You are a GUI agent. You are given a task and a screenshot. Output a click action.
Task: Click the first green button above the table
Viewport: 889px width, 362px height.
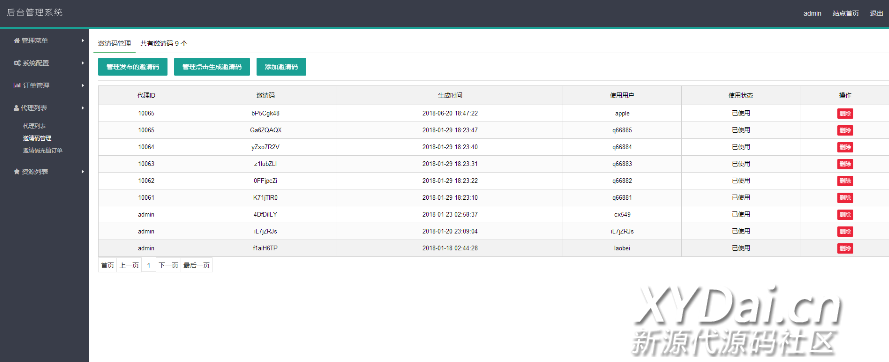tap(133, 67)
